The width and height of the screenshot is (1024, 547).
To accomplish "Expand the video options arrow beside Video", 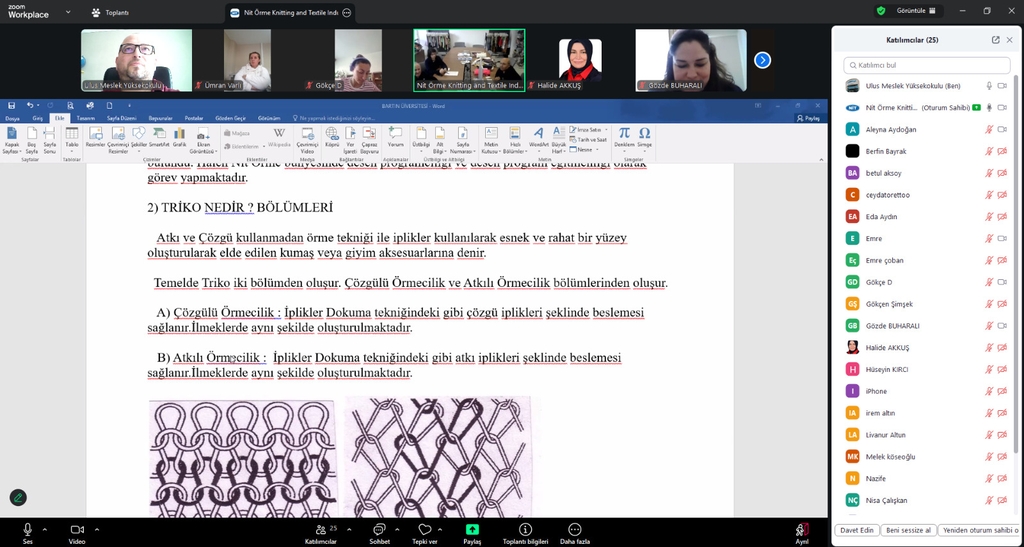I will [x=97, y=527].
